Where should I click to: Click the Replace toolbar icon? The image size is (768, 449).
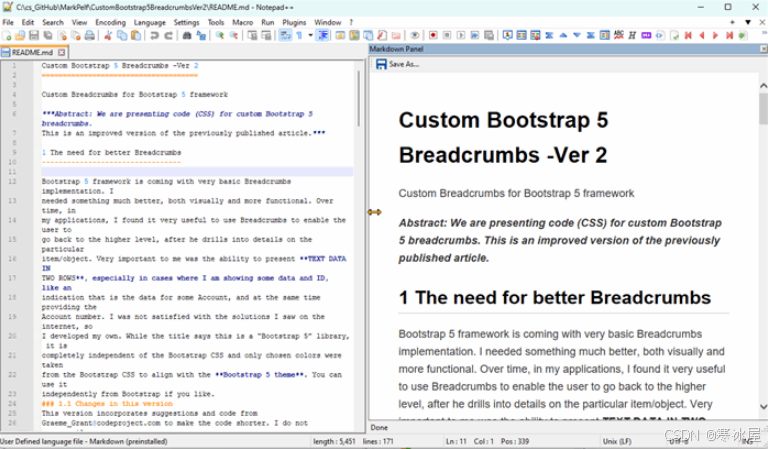(x=201, y=35)
